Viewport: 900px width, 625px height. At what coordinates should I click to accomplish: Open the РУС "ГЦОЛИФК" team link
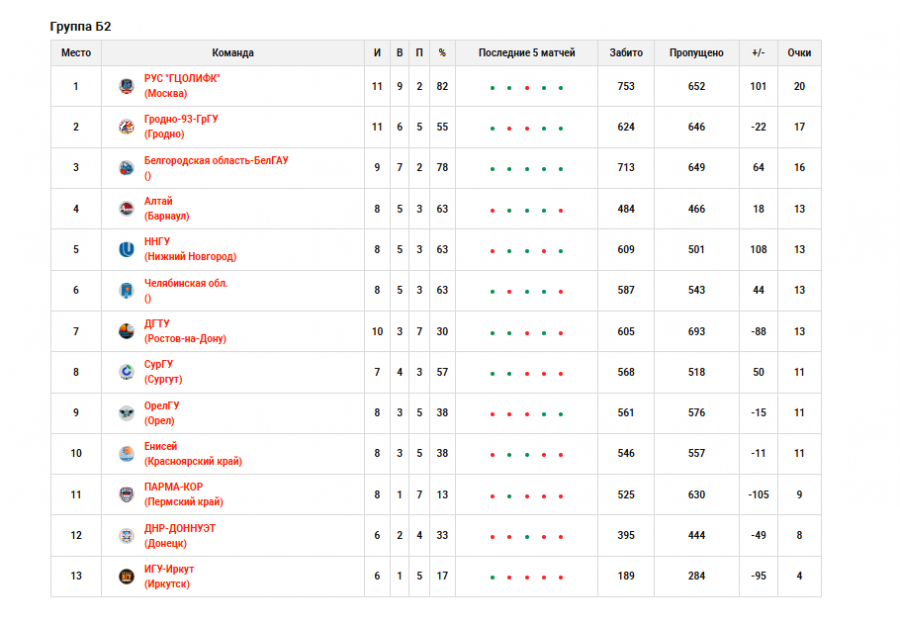pyautogui.click(x=181, y=79)
